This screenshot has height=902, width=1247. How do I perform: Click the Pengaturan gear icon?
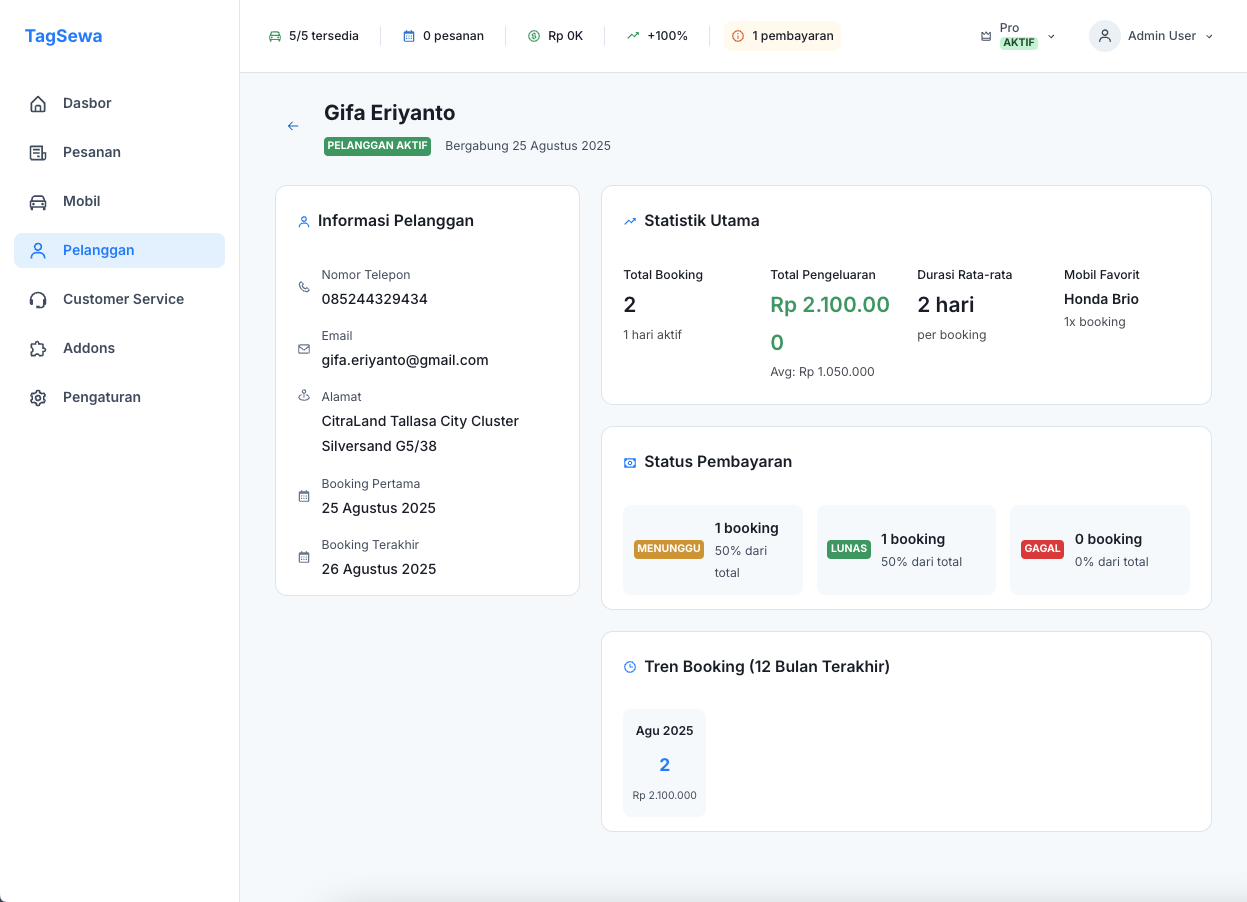pos(38,398)
